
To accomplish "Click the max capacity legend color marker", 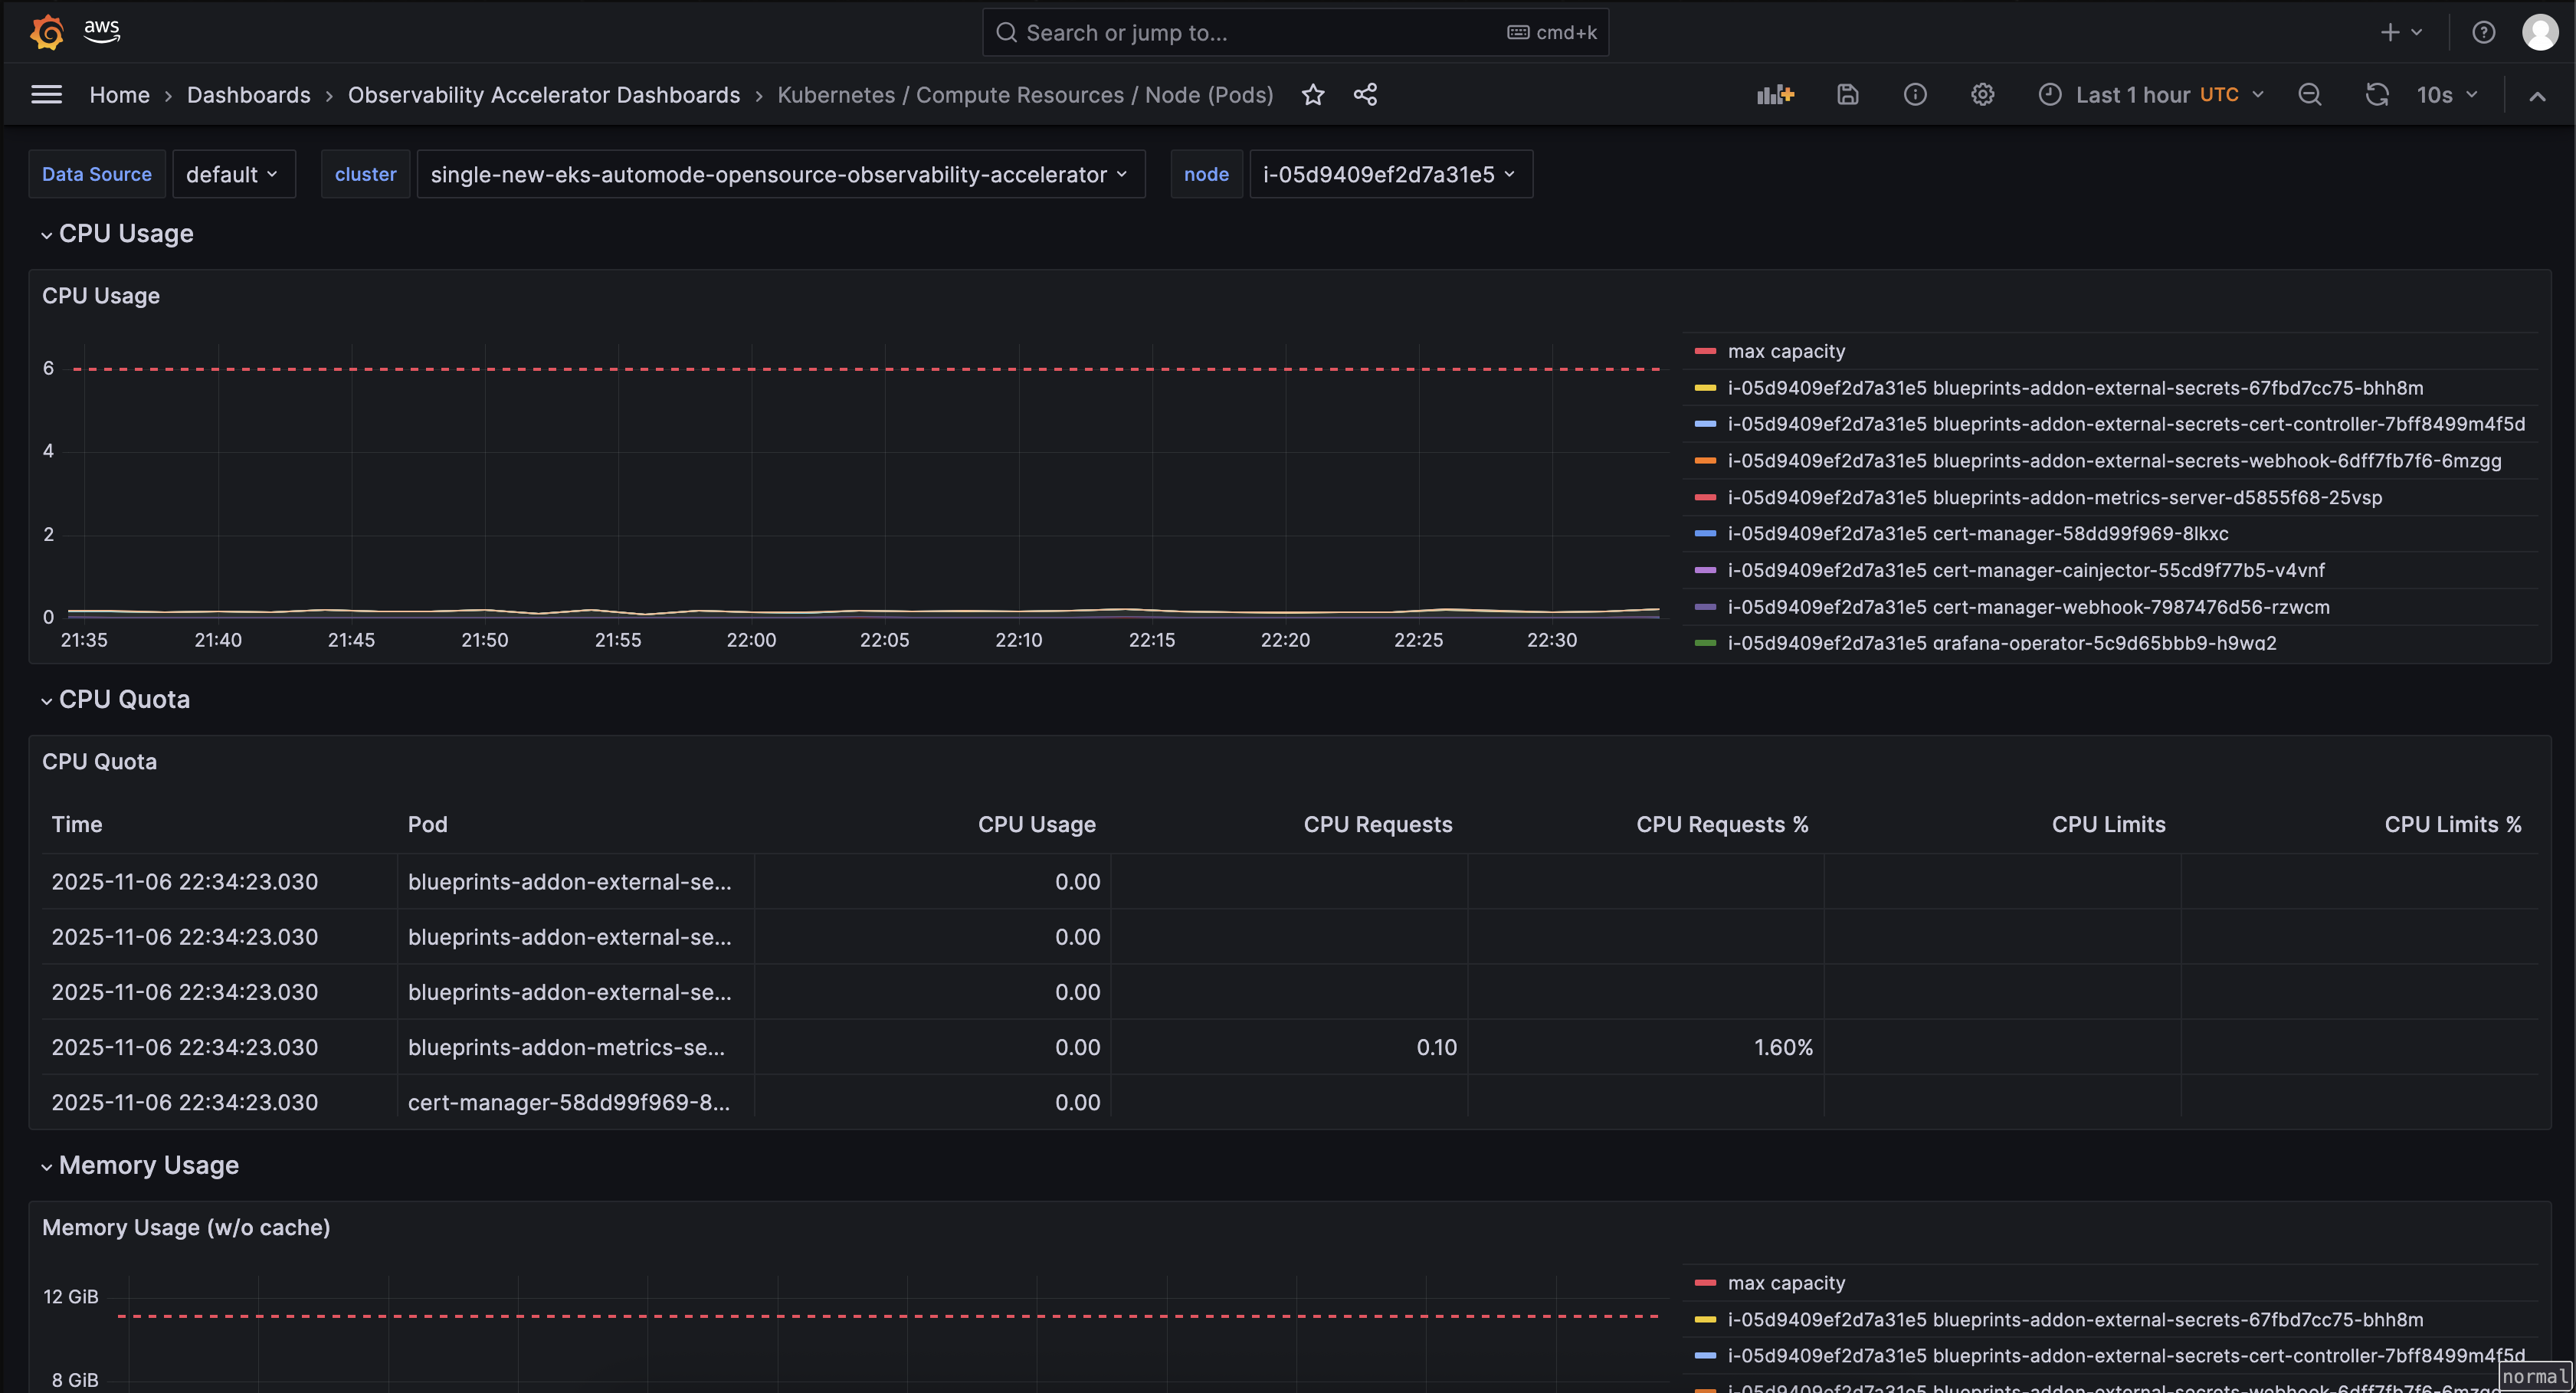I will point(1705,351).
